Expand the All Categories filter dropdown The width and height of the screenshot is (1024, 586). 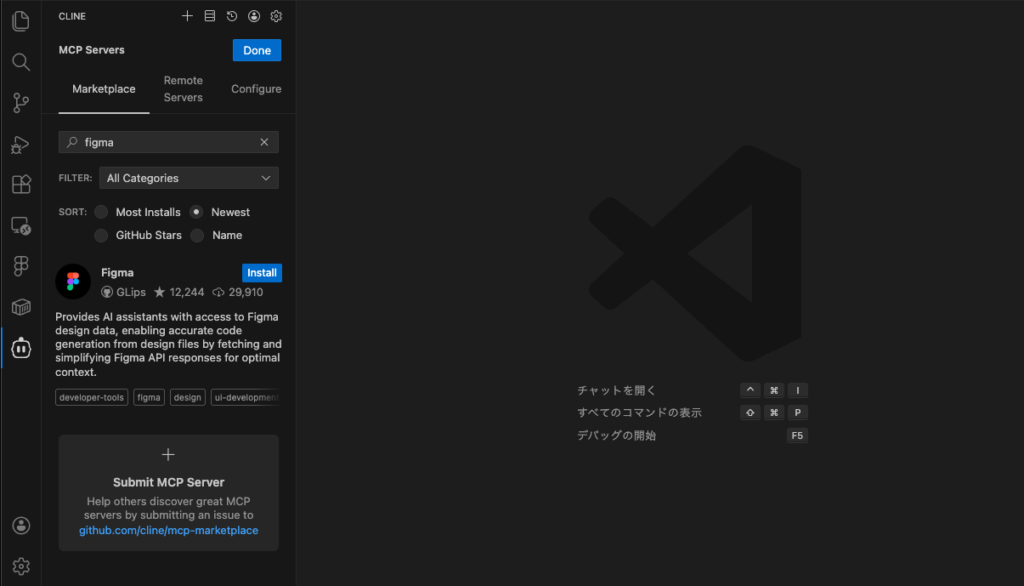188,178
